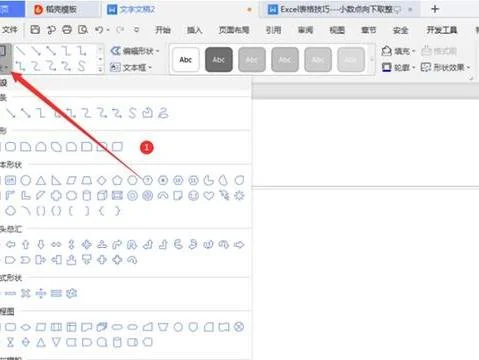Insert the Diamond basic shape
This screenshot has width=479, height=360.
point(102,180)
